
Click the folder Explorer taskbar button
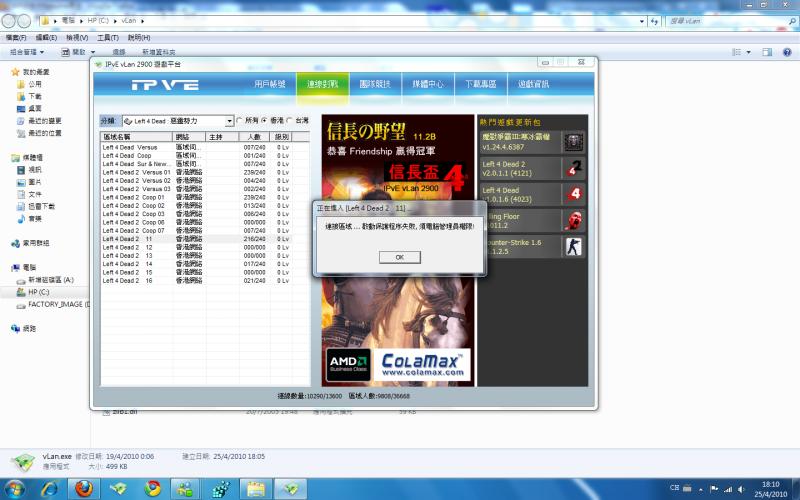(x=256, y=488)
